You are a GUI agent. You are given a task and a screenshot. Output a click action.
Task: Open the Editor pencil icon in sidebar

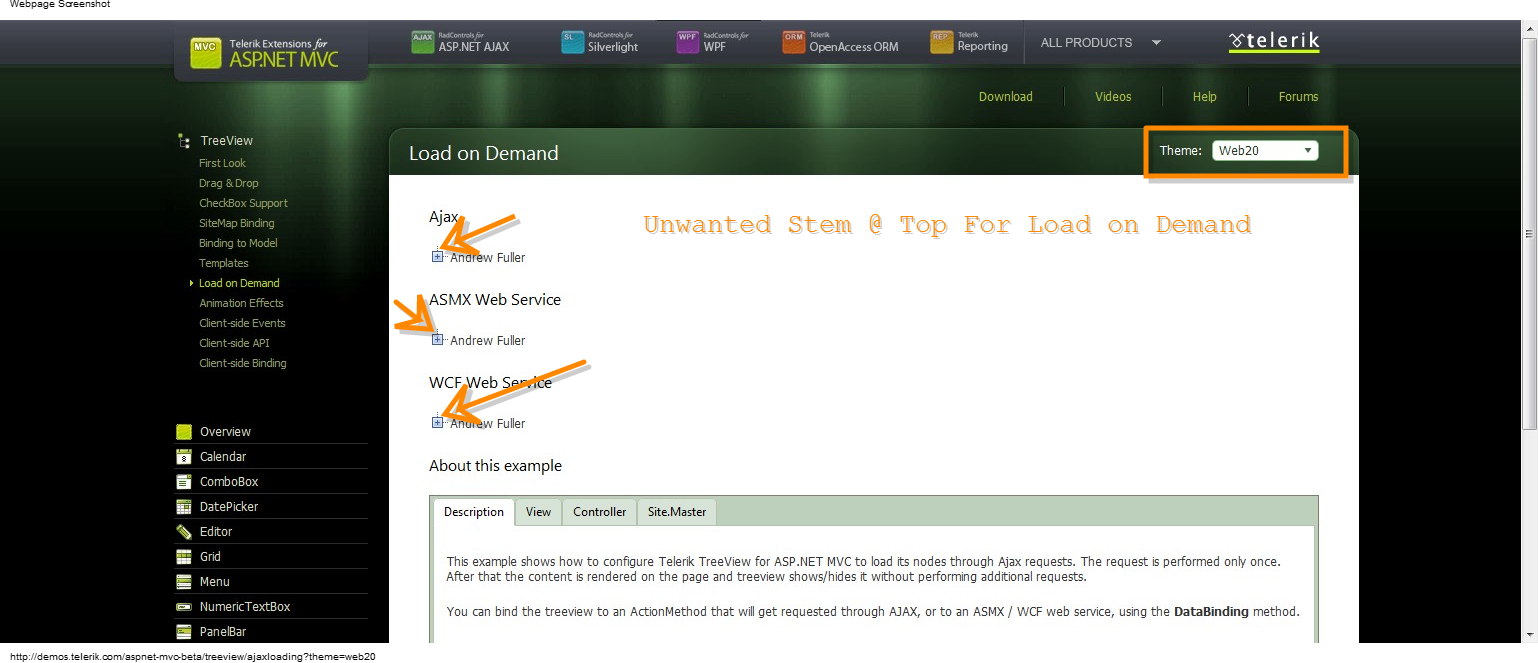[x=184, y=532]
